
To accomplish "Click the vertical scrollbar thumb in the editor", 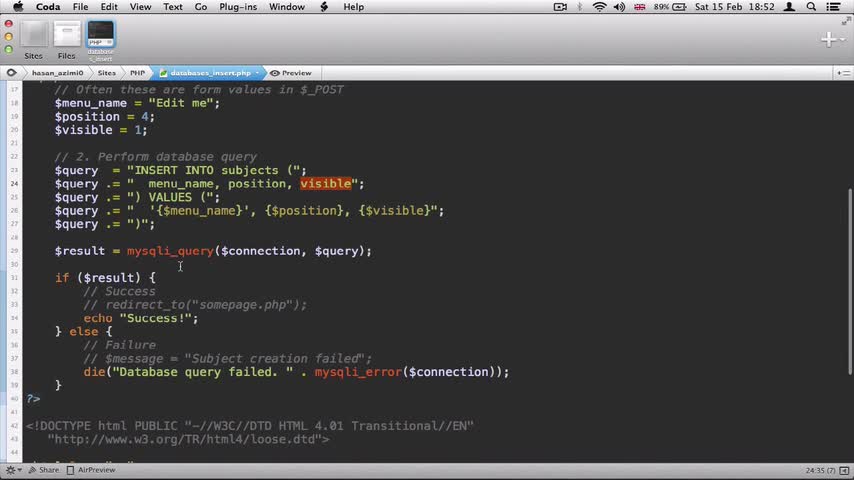I will coord(850,281).
